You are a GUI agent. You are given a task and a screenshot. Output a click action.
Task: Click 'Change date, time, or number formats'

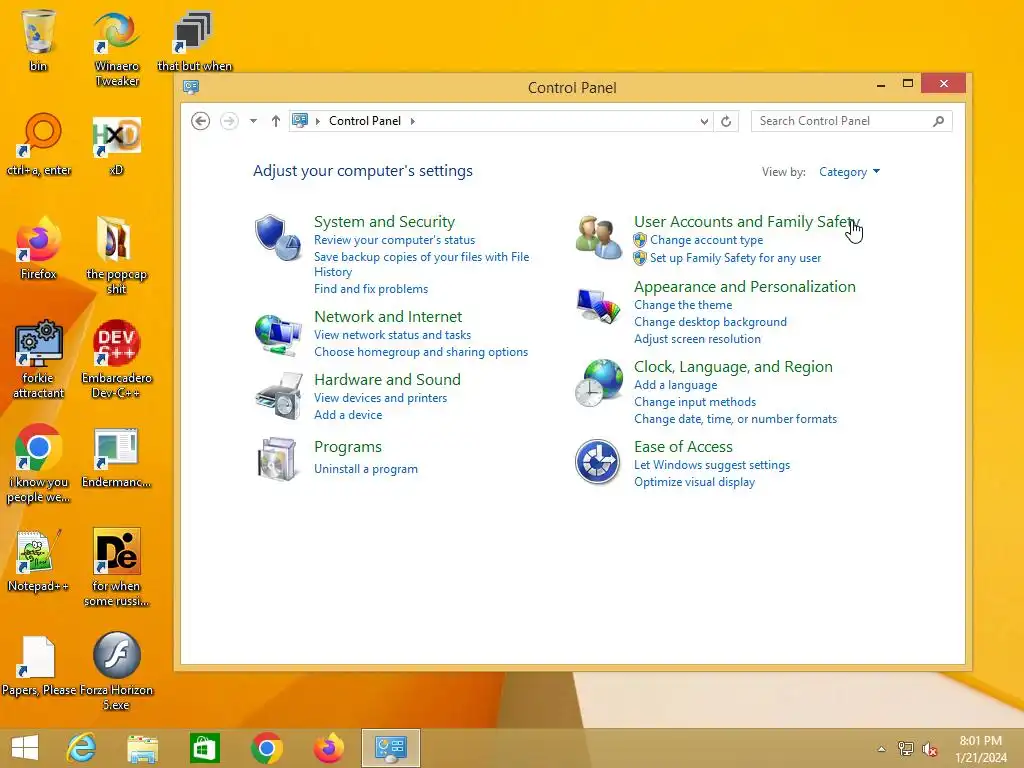[x=735, y=419]
